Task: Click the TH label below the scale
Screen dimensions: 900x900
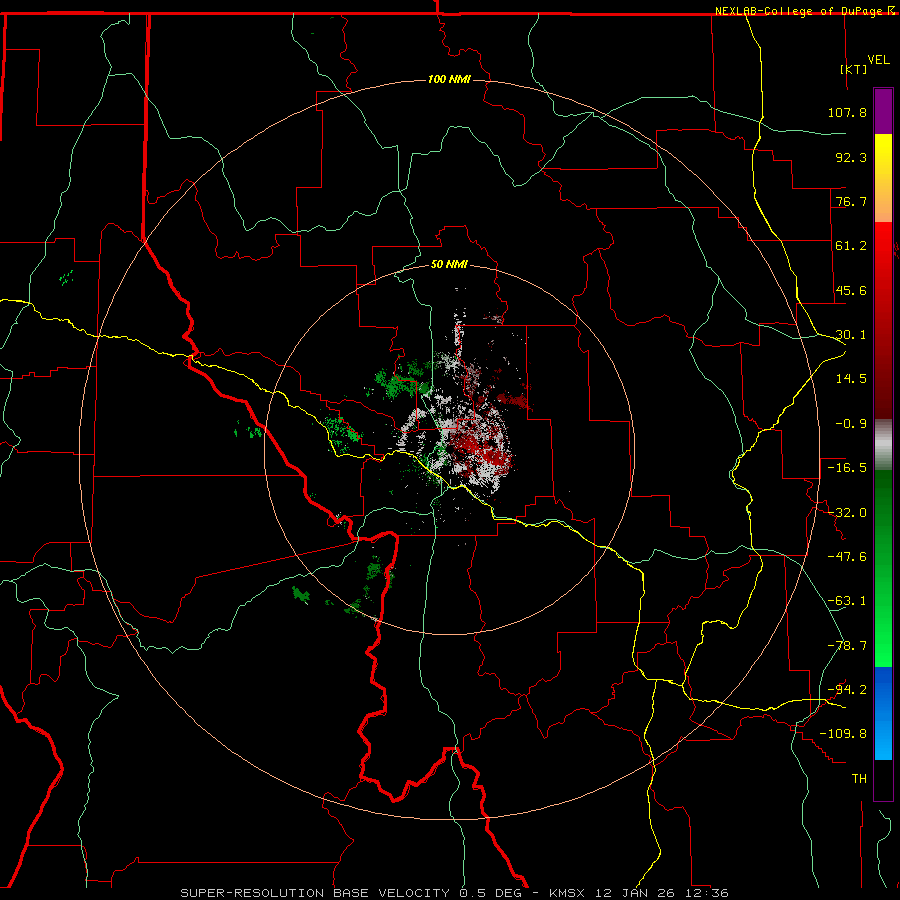Action: click(x=859, y=779)
